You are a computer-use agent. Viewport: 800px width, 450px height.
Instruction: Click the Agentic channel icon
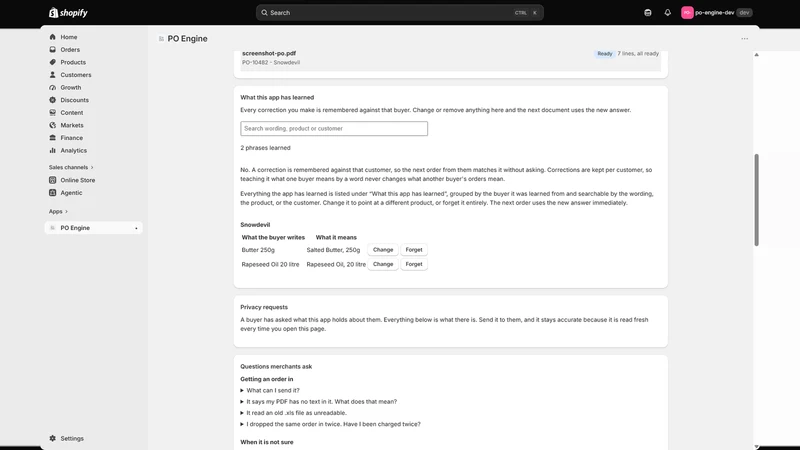(53, 193)
